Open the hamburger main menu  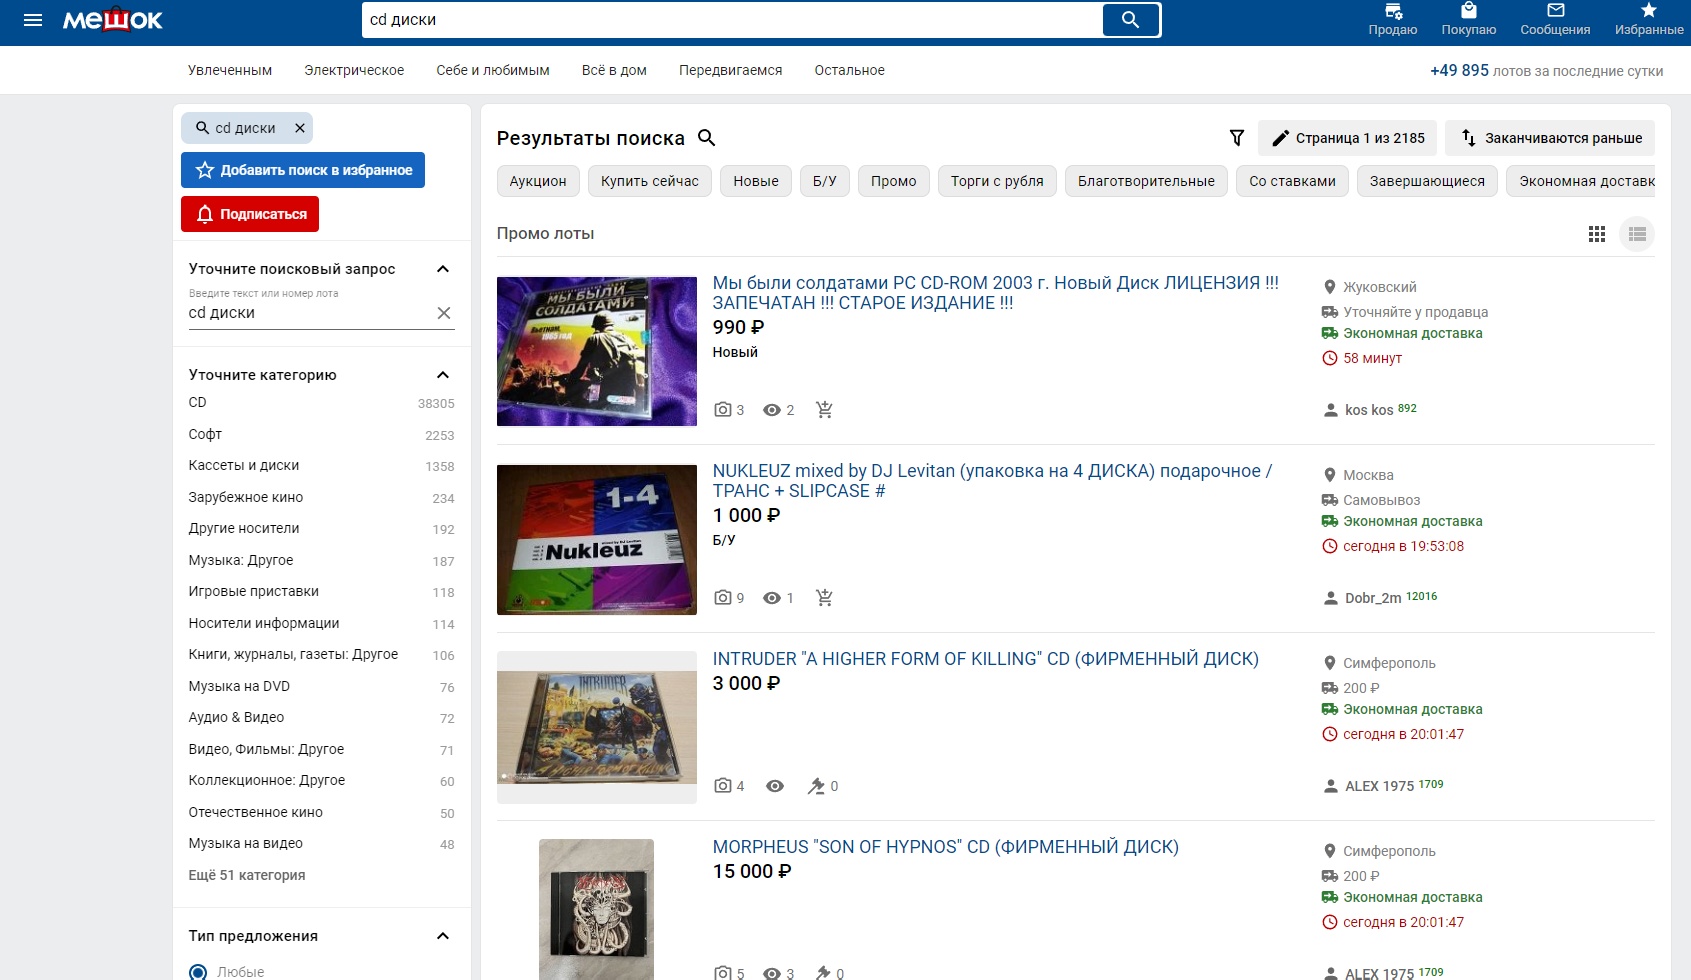pos(33,20)
